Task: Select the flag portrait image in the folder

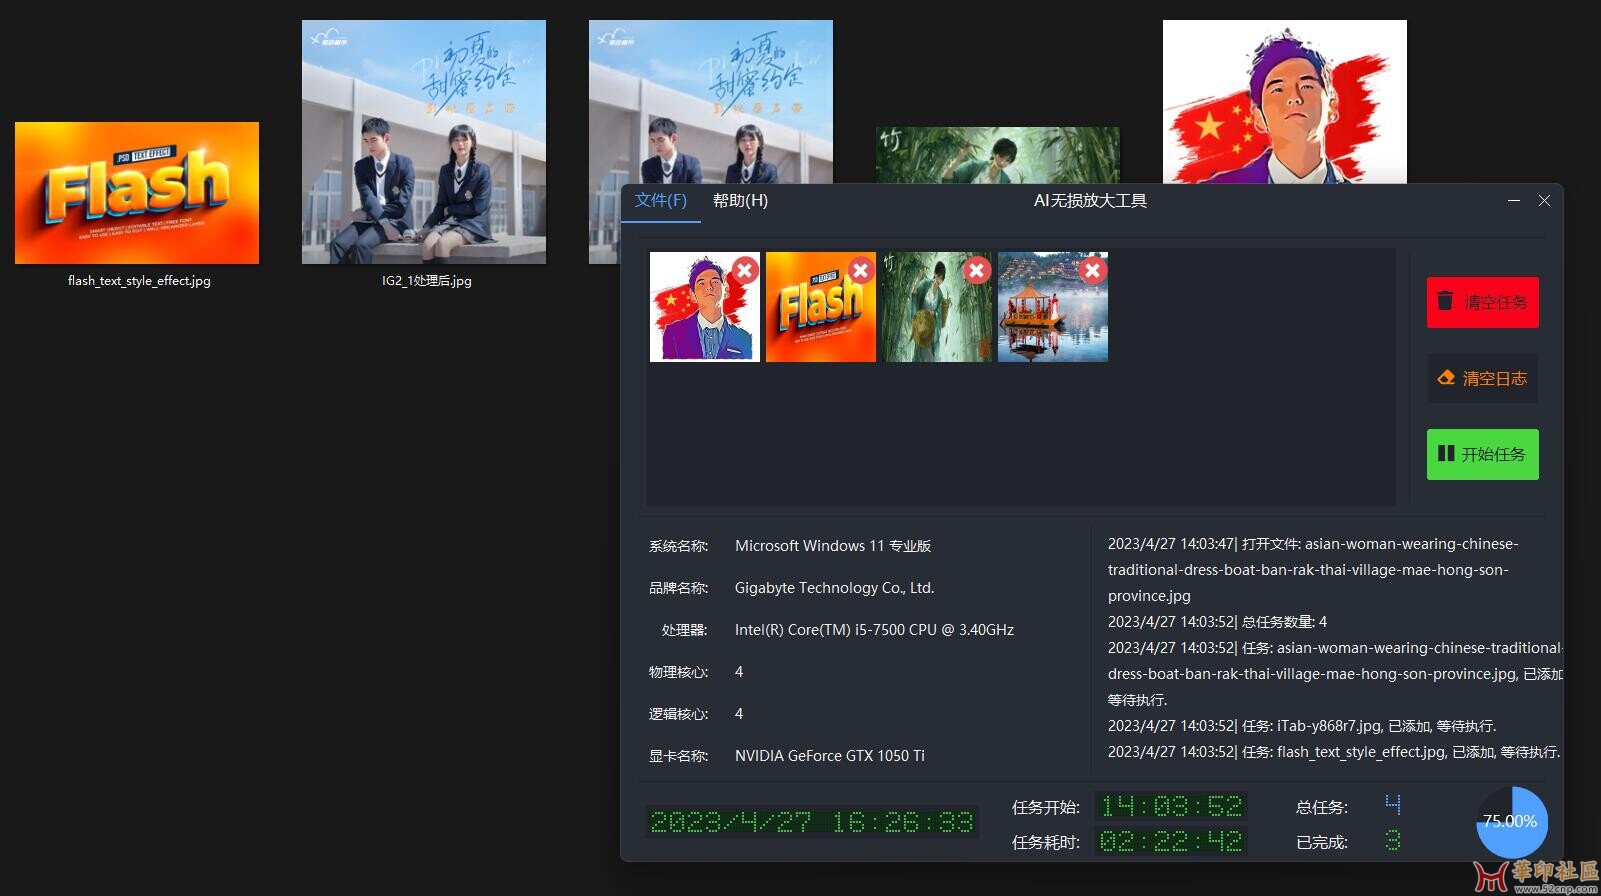Action: (x=1285, y=102)
